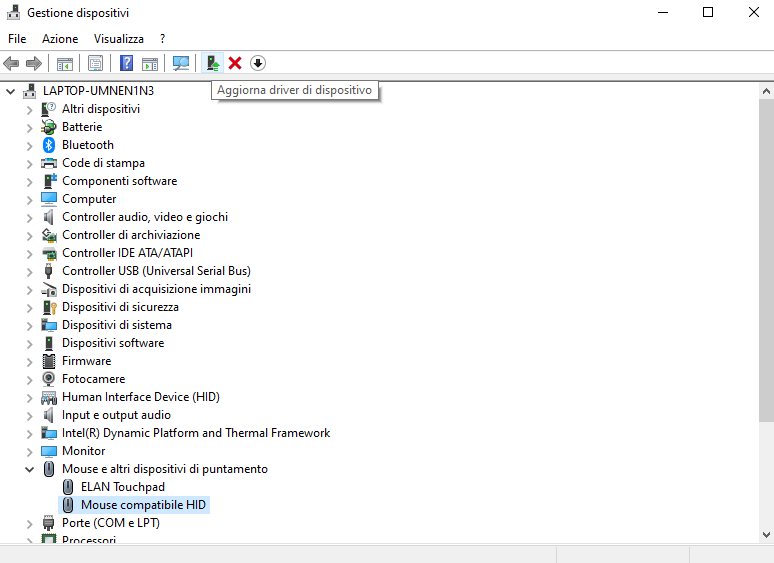774x563 pixels.
Task: Collapse Mouse e altri dispositivi di puntamento
Action: [x=29, y=469]
